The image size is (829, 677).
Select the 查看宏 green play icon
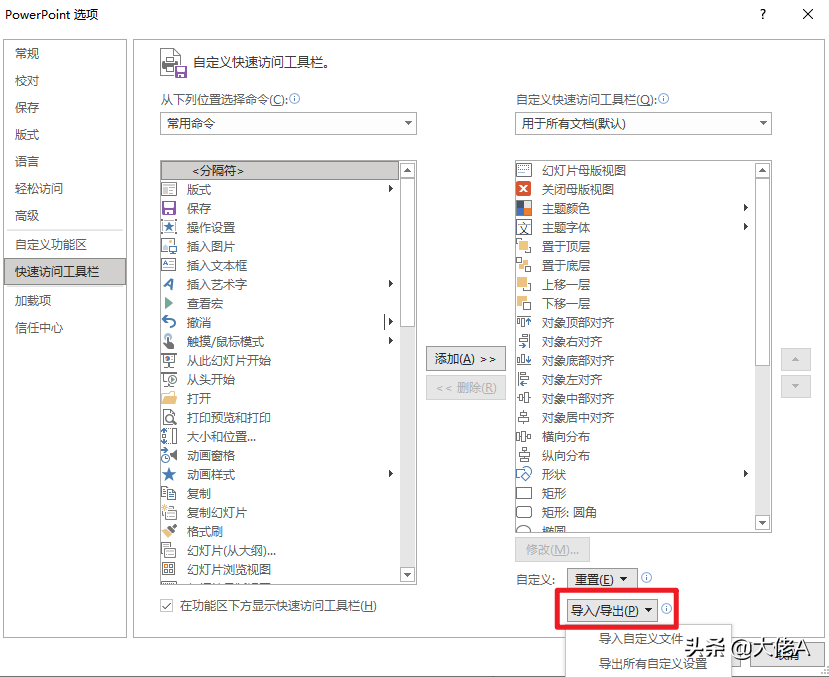click(x=169, y=303)
